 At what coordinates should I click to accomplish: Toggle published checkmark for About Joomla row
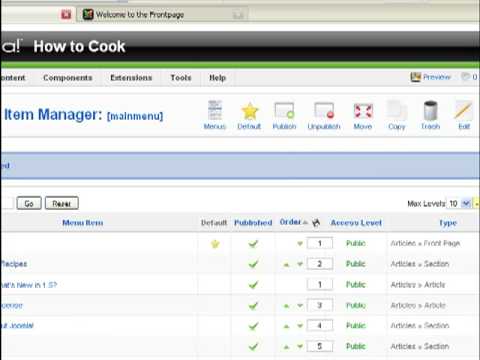(x=253, y=326)
